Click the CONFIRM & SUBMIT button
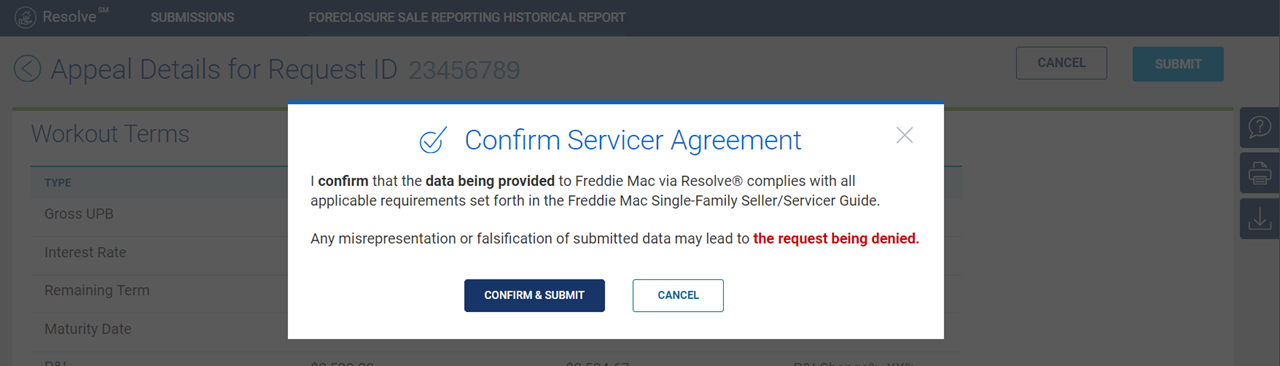 (x=534, y=295)
